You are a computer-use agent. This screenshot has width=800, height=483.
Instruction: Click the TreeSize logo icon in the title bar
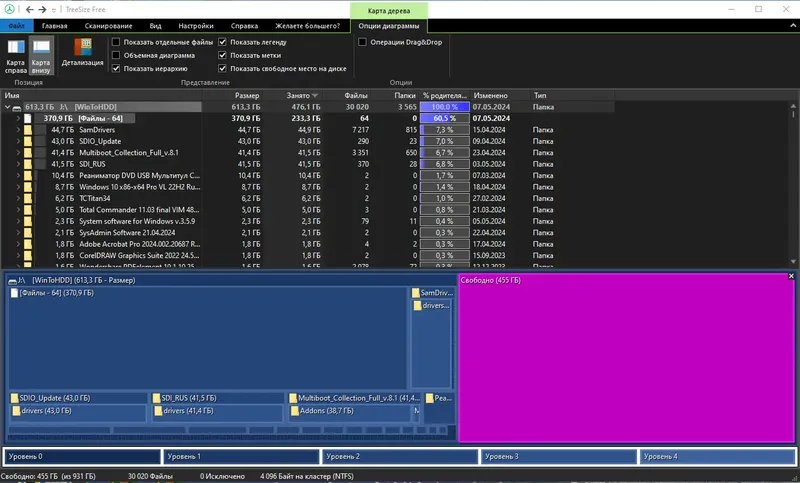9,9
